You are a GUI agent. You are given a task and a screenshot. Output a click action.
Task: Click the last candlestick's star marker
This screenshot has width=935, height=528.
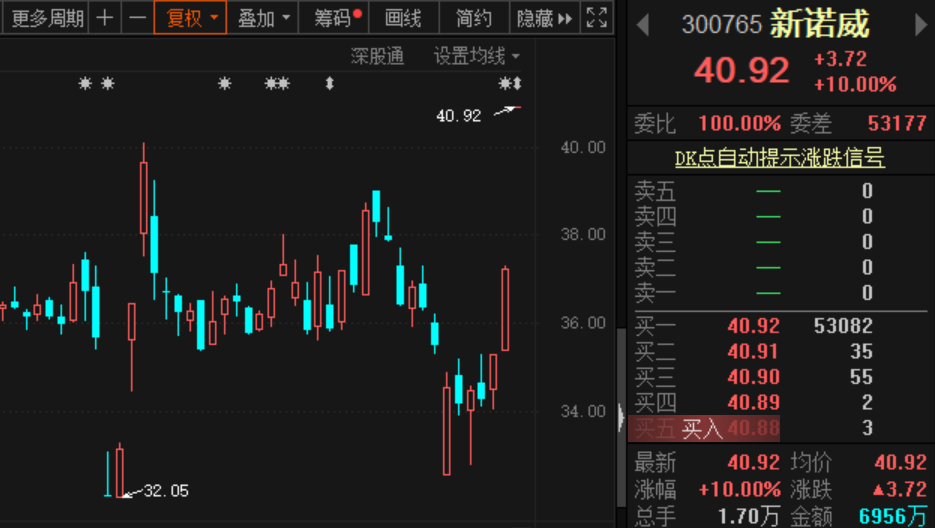[x=505, y=84]
